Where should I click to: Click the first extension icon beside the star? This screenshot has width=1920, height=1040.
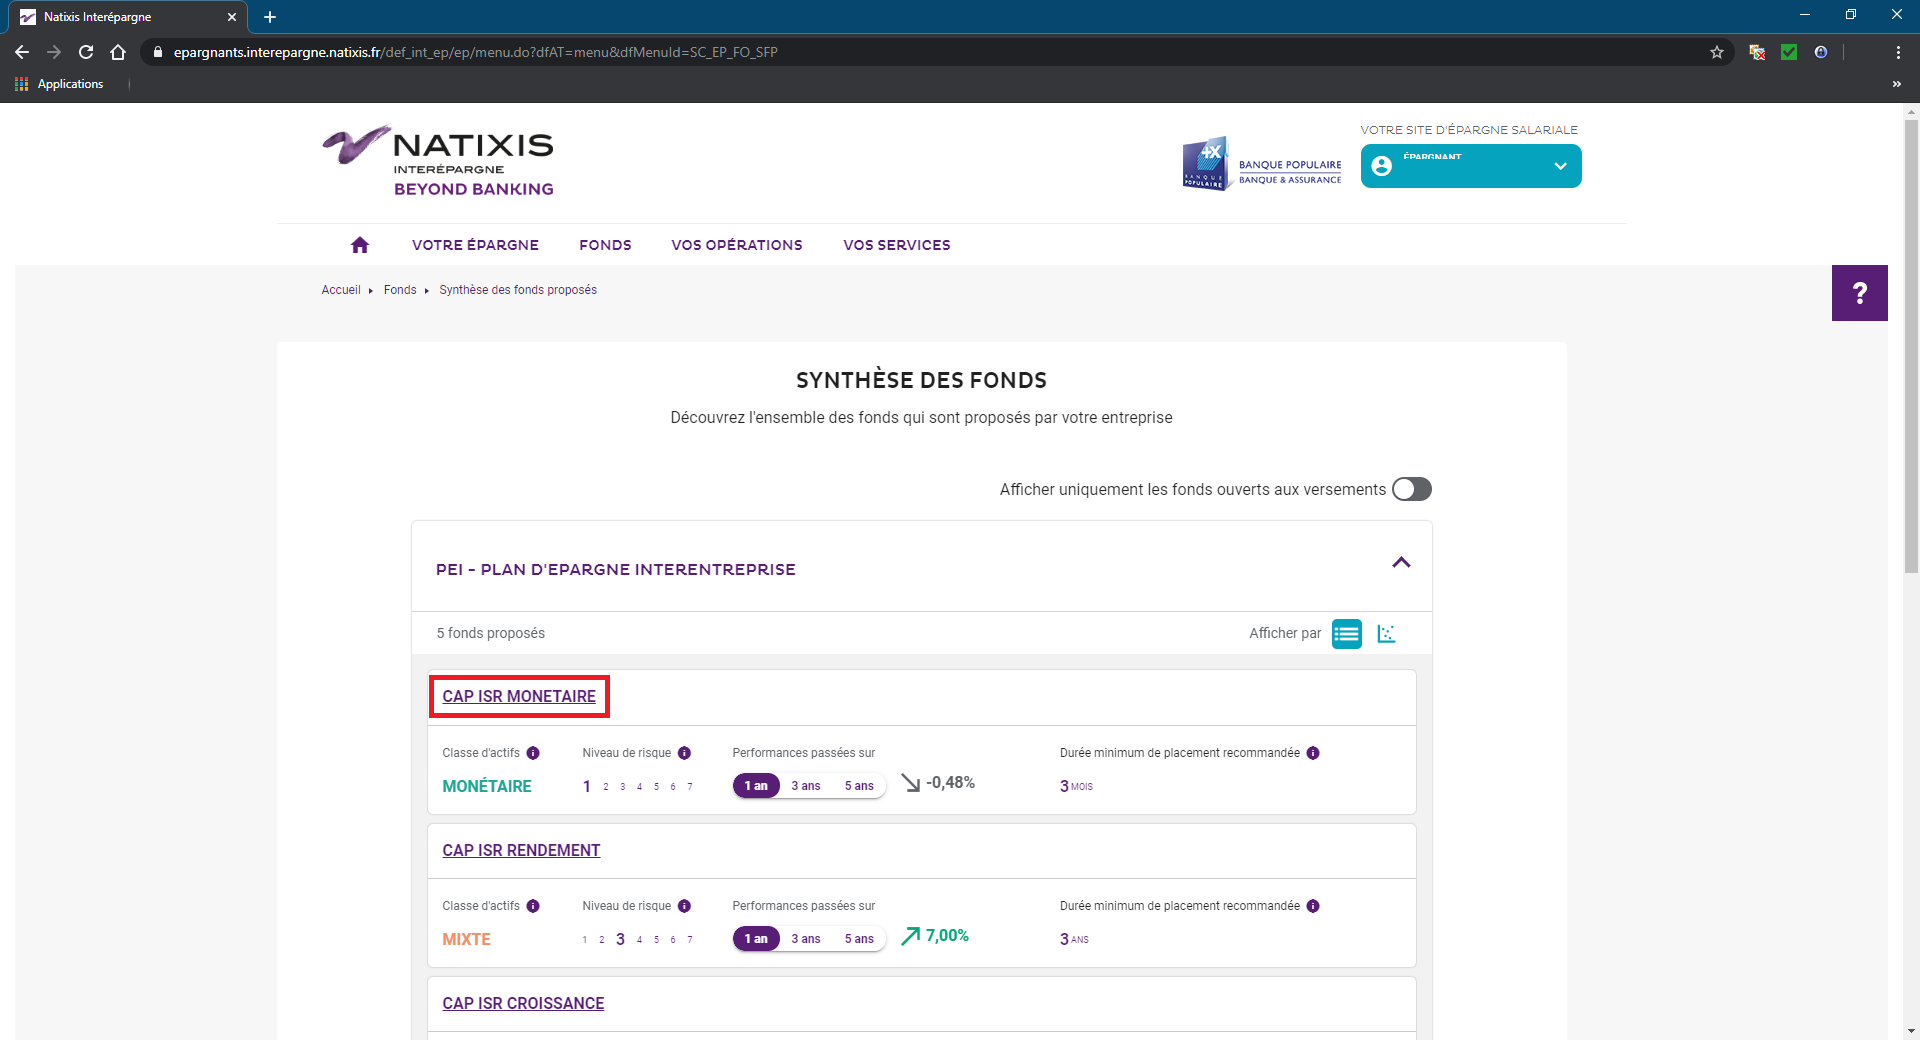[x=1757, y=52]
